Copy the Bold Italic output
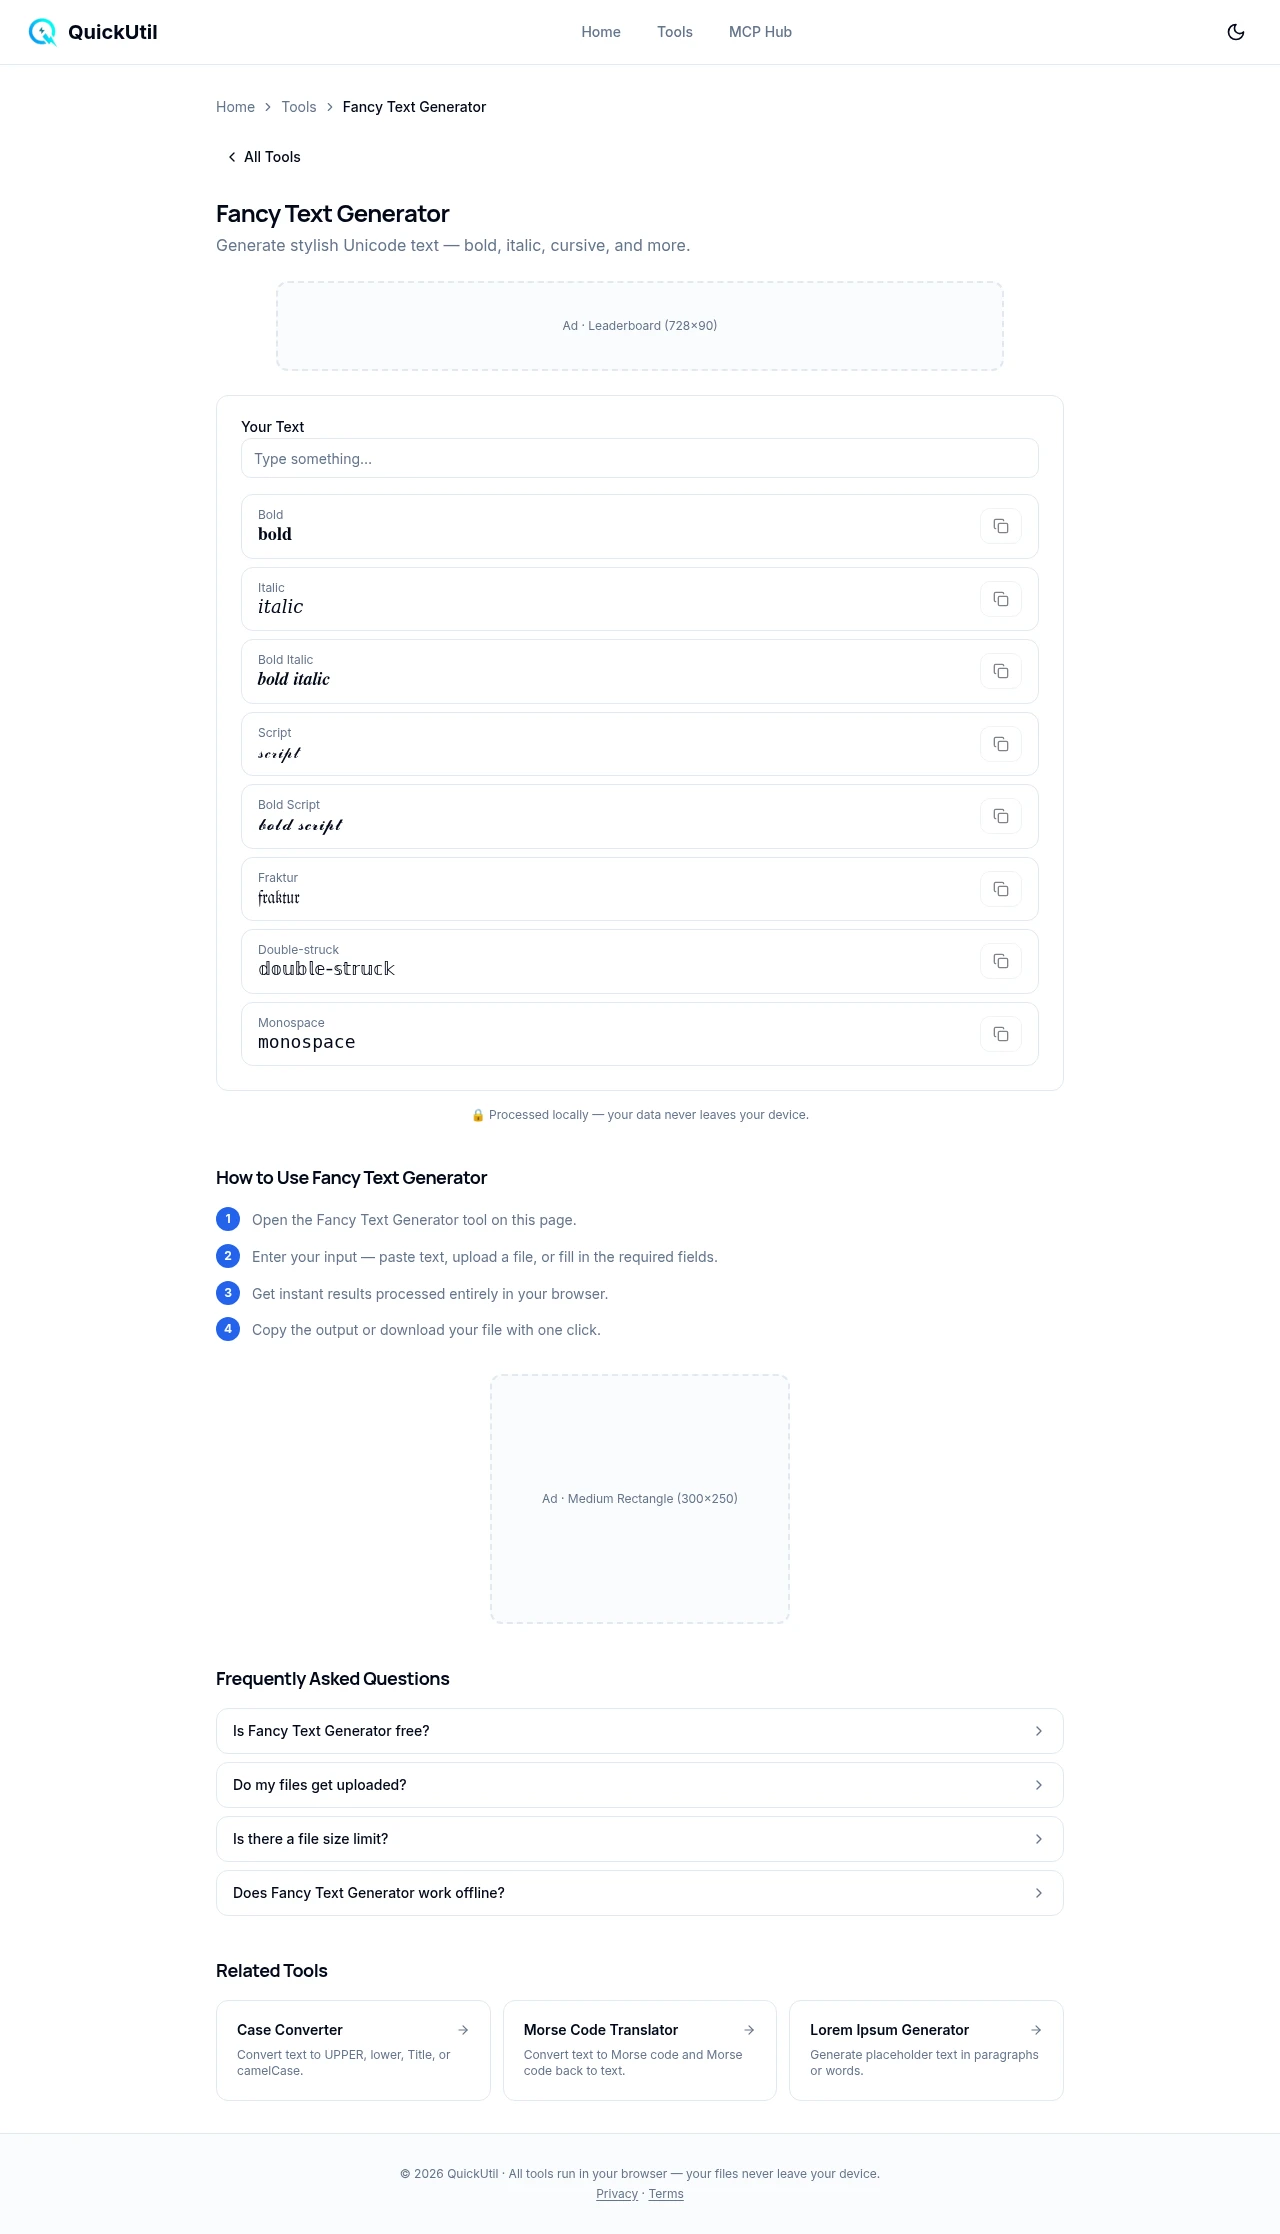 [1000, 671]
